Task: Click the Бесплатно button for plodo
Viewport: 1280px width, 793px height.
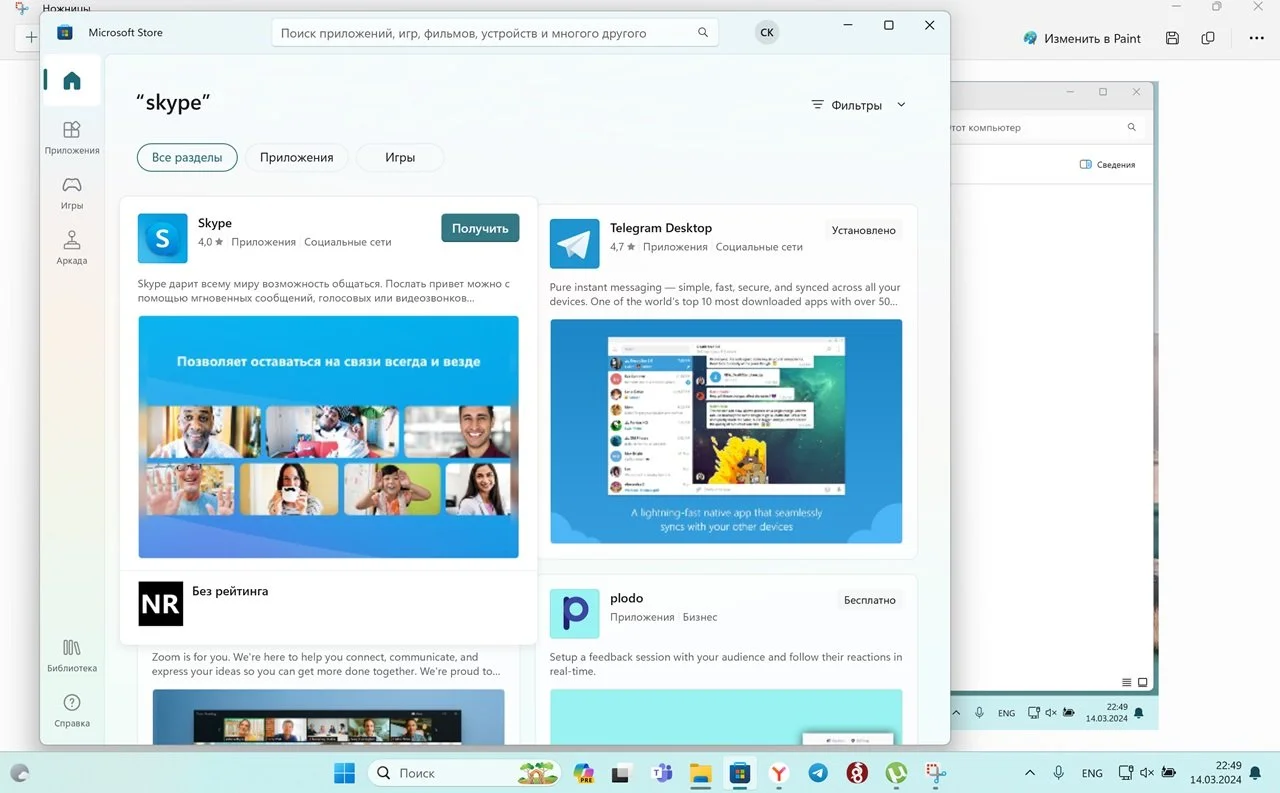Action: tap(870, 600)
